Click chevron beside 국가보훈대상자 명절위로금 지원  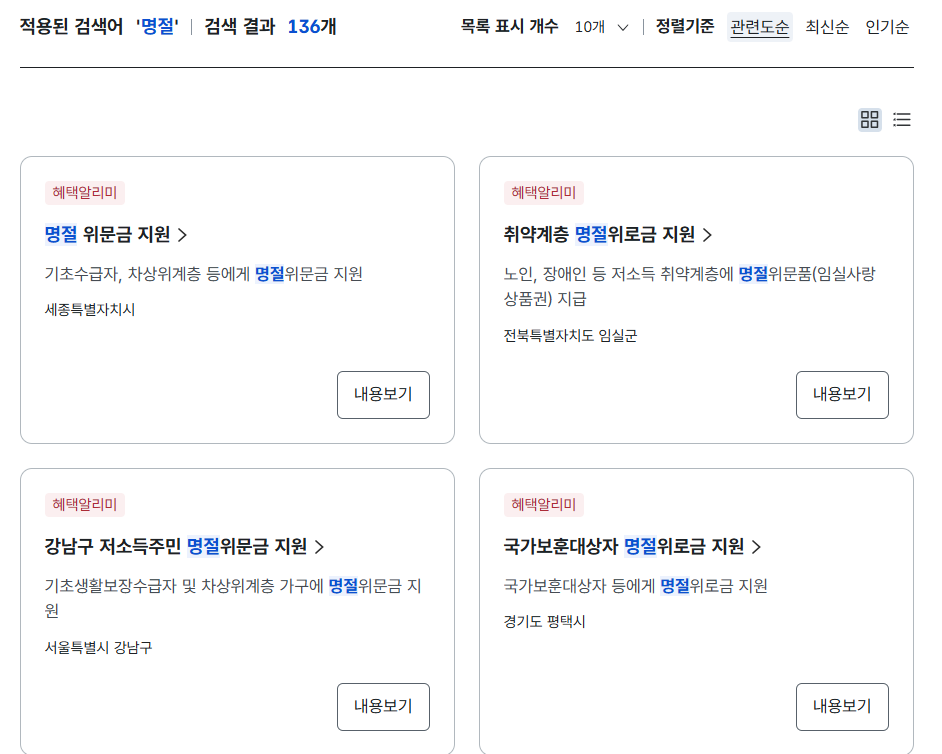click(756, 548)
